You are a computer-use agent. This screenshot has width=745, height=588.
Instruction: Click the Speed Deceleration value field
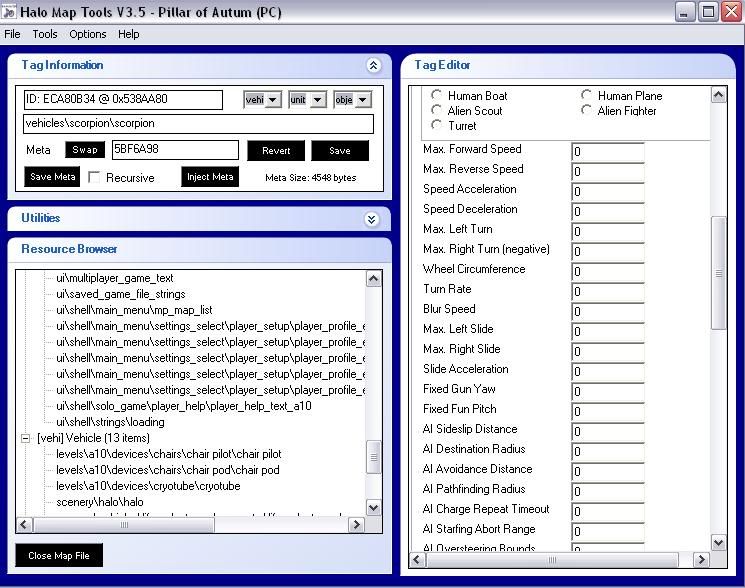click(x=608, y=211)
